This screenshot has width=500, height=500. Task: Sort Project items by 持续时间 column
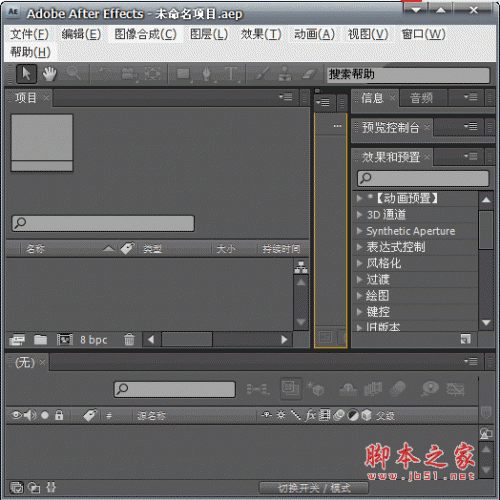point(281,249)
